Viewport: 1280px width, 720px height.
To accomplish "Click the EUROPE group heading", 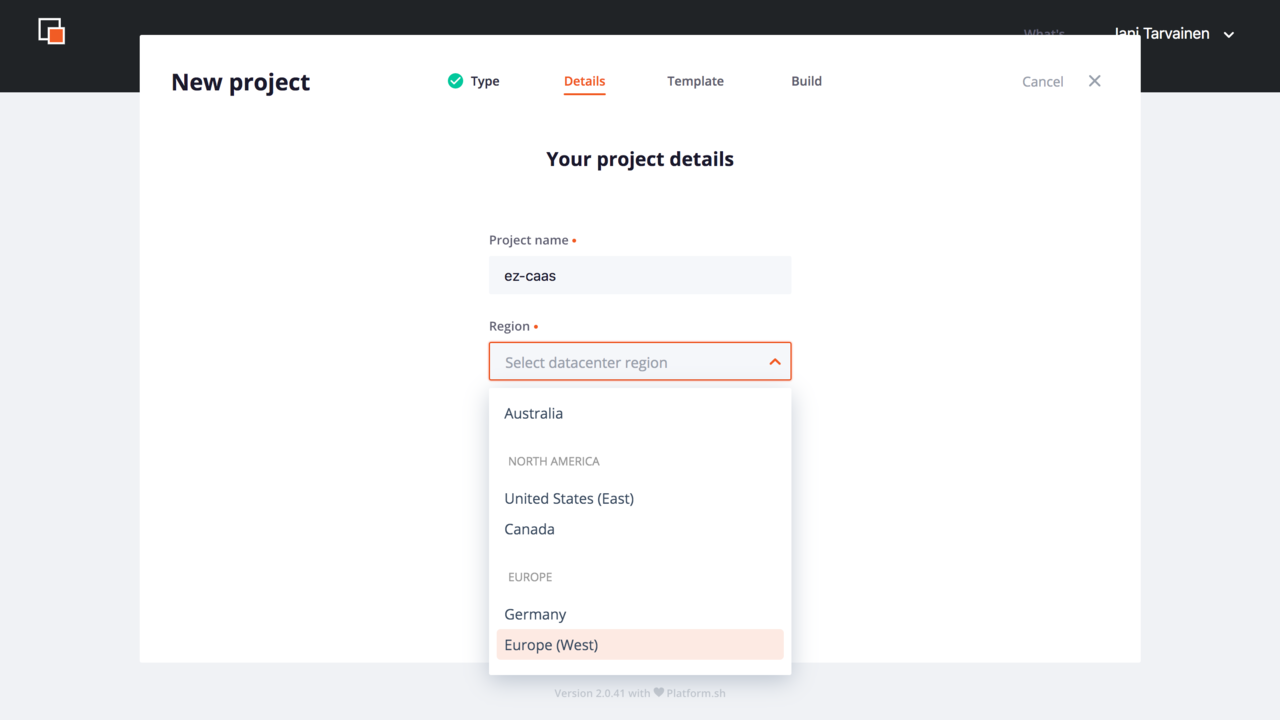I will (x=530, y=577).
